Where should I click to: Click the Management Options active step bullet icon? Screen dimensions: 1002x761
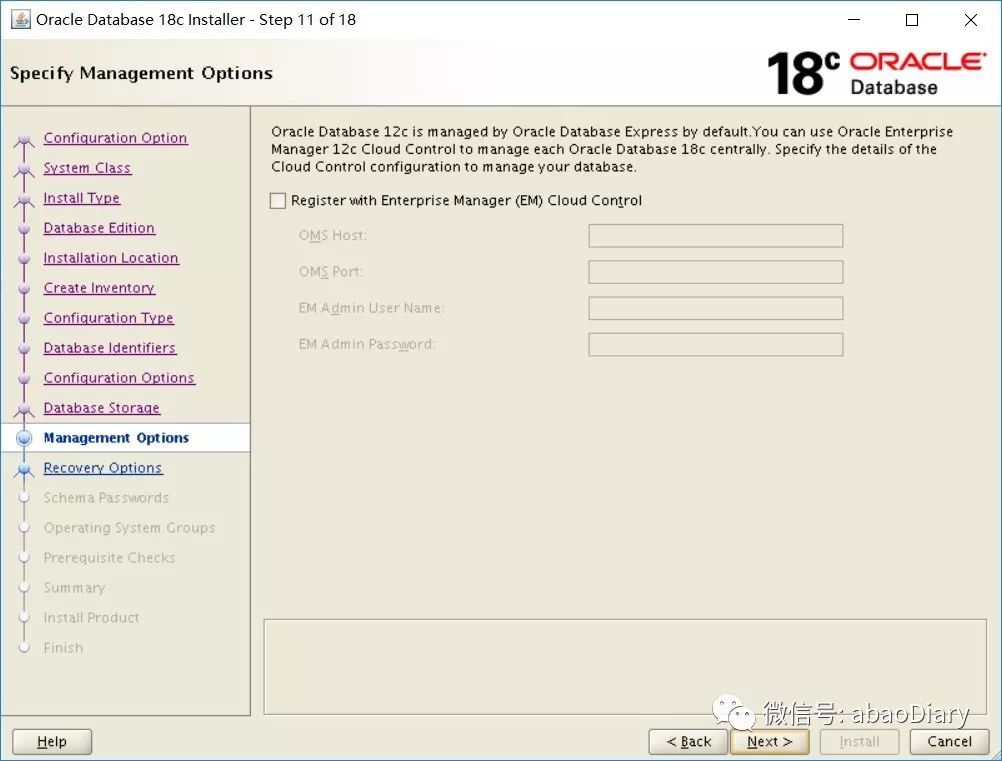click(24, 438)
